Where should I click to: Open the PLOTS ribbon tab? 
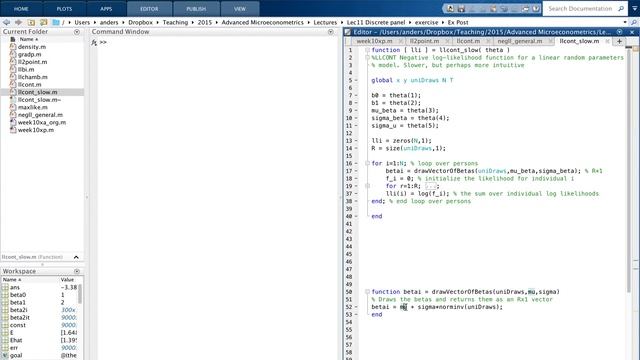pos(64,9)
